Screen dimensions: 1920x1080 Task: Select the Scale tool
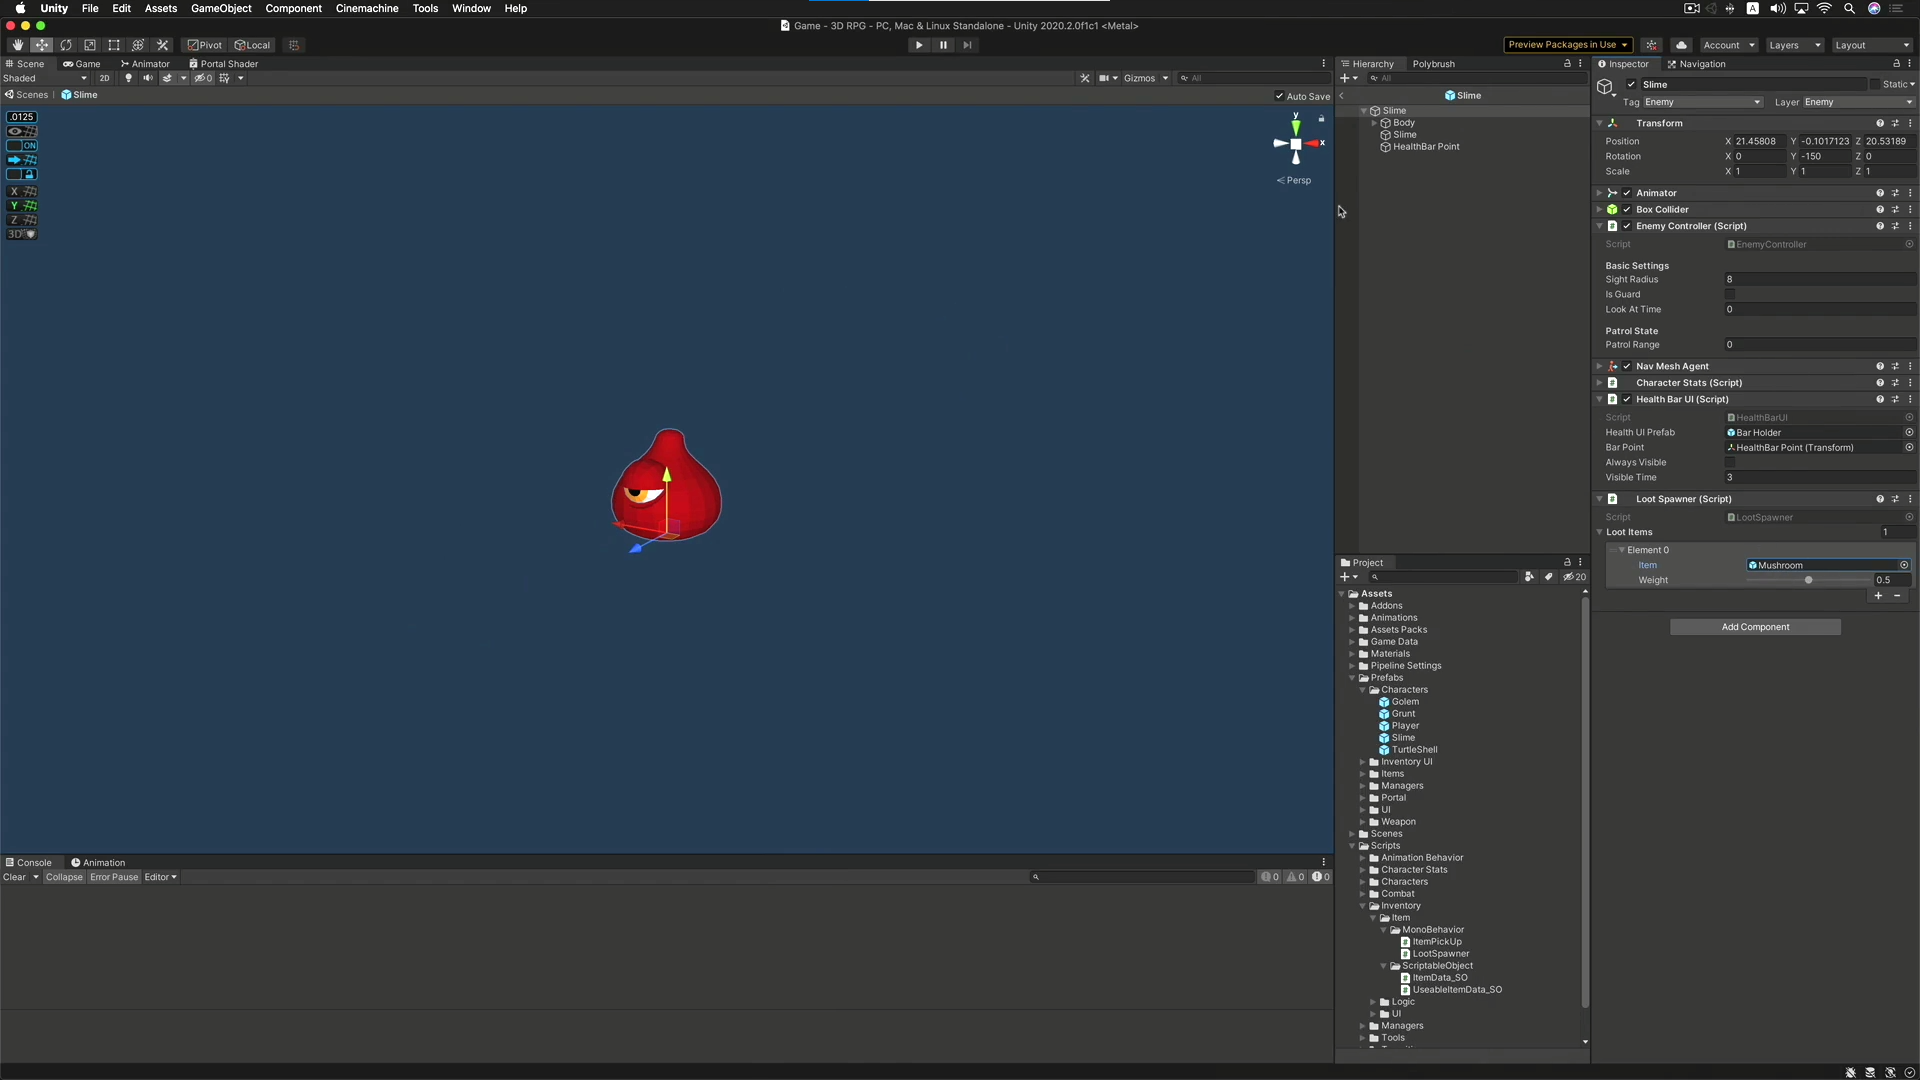pyautogui.click(x=90, y=45)
